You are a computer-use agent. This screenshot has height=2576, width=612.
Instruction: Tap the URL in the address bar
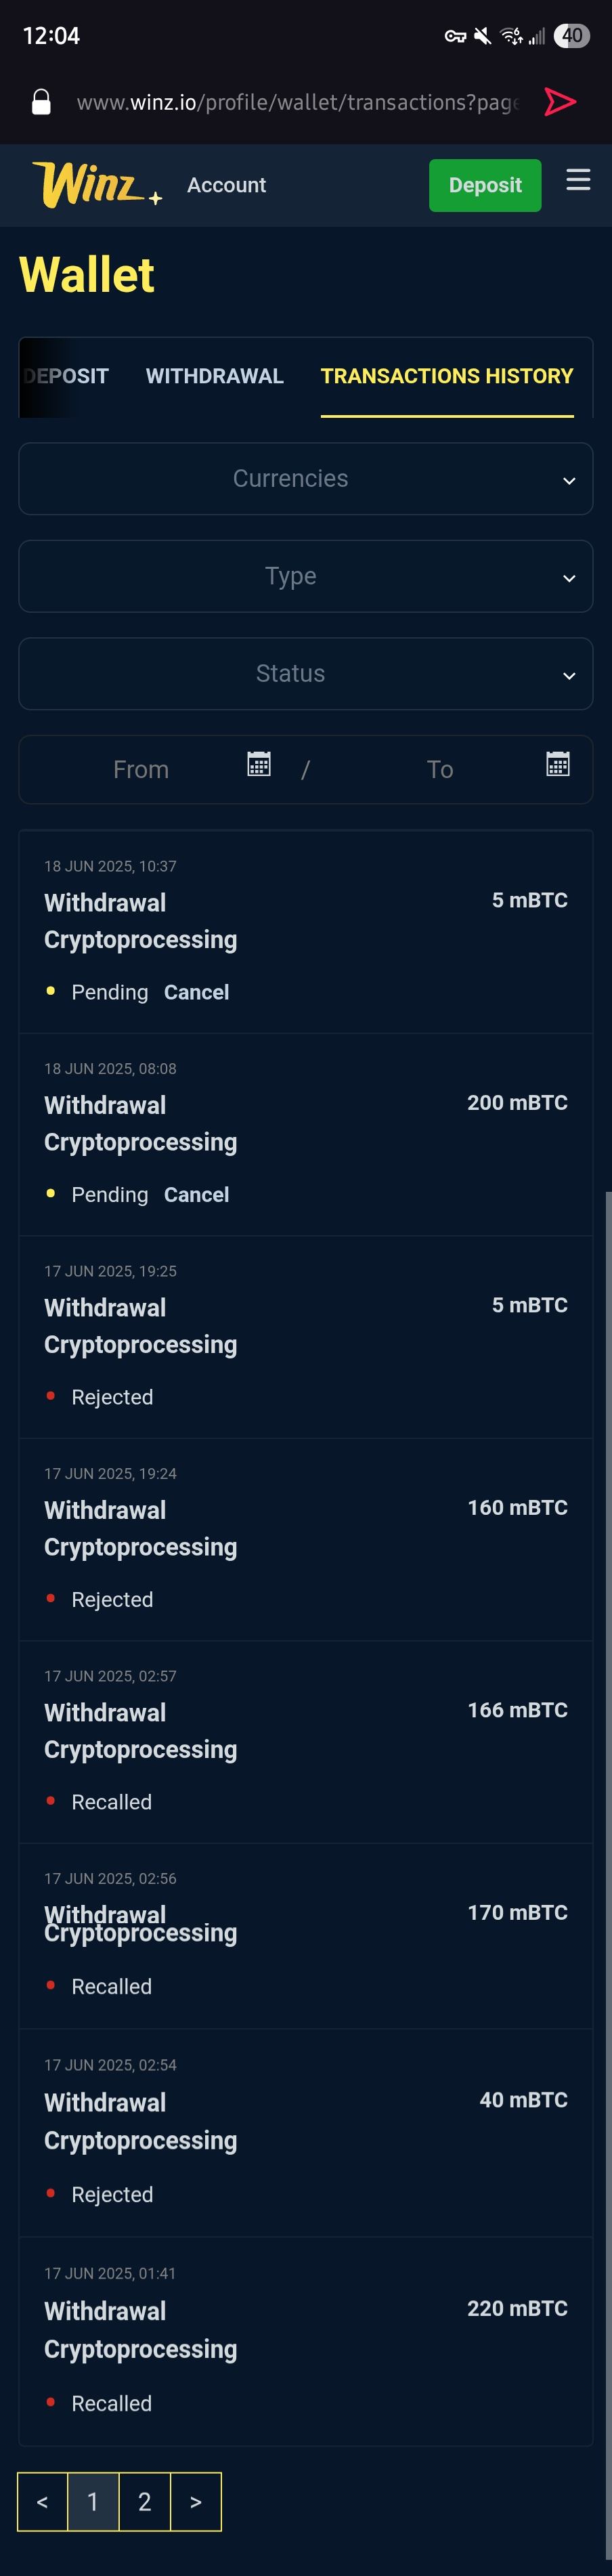click(297, 102)
